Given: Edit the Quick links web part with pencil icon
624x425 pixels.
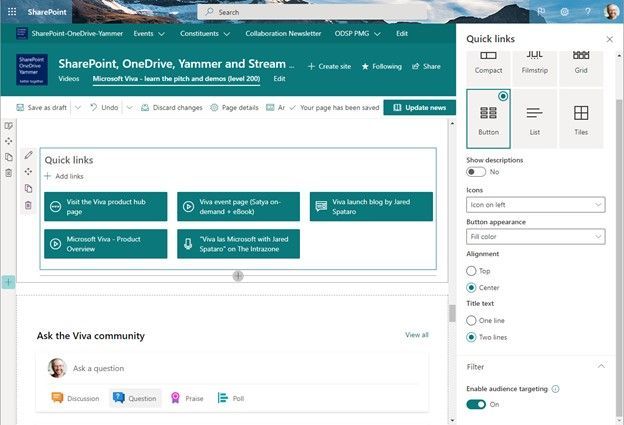Looking at the screenshot, I should (28, 155).
